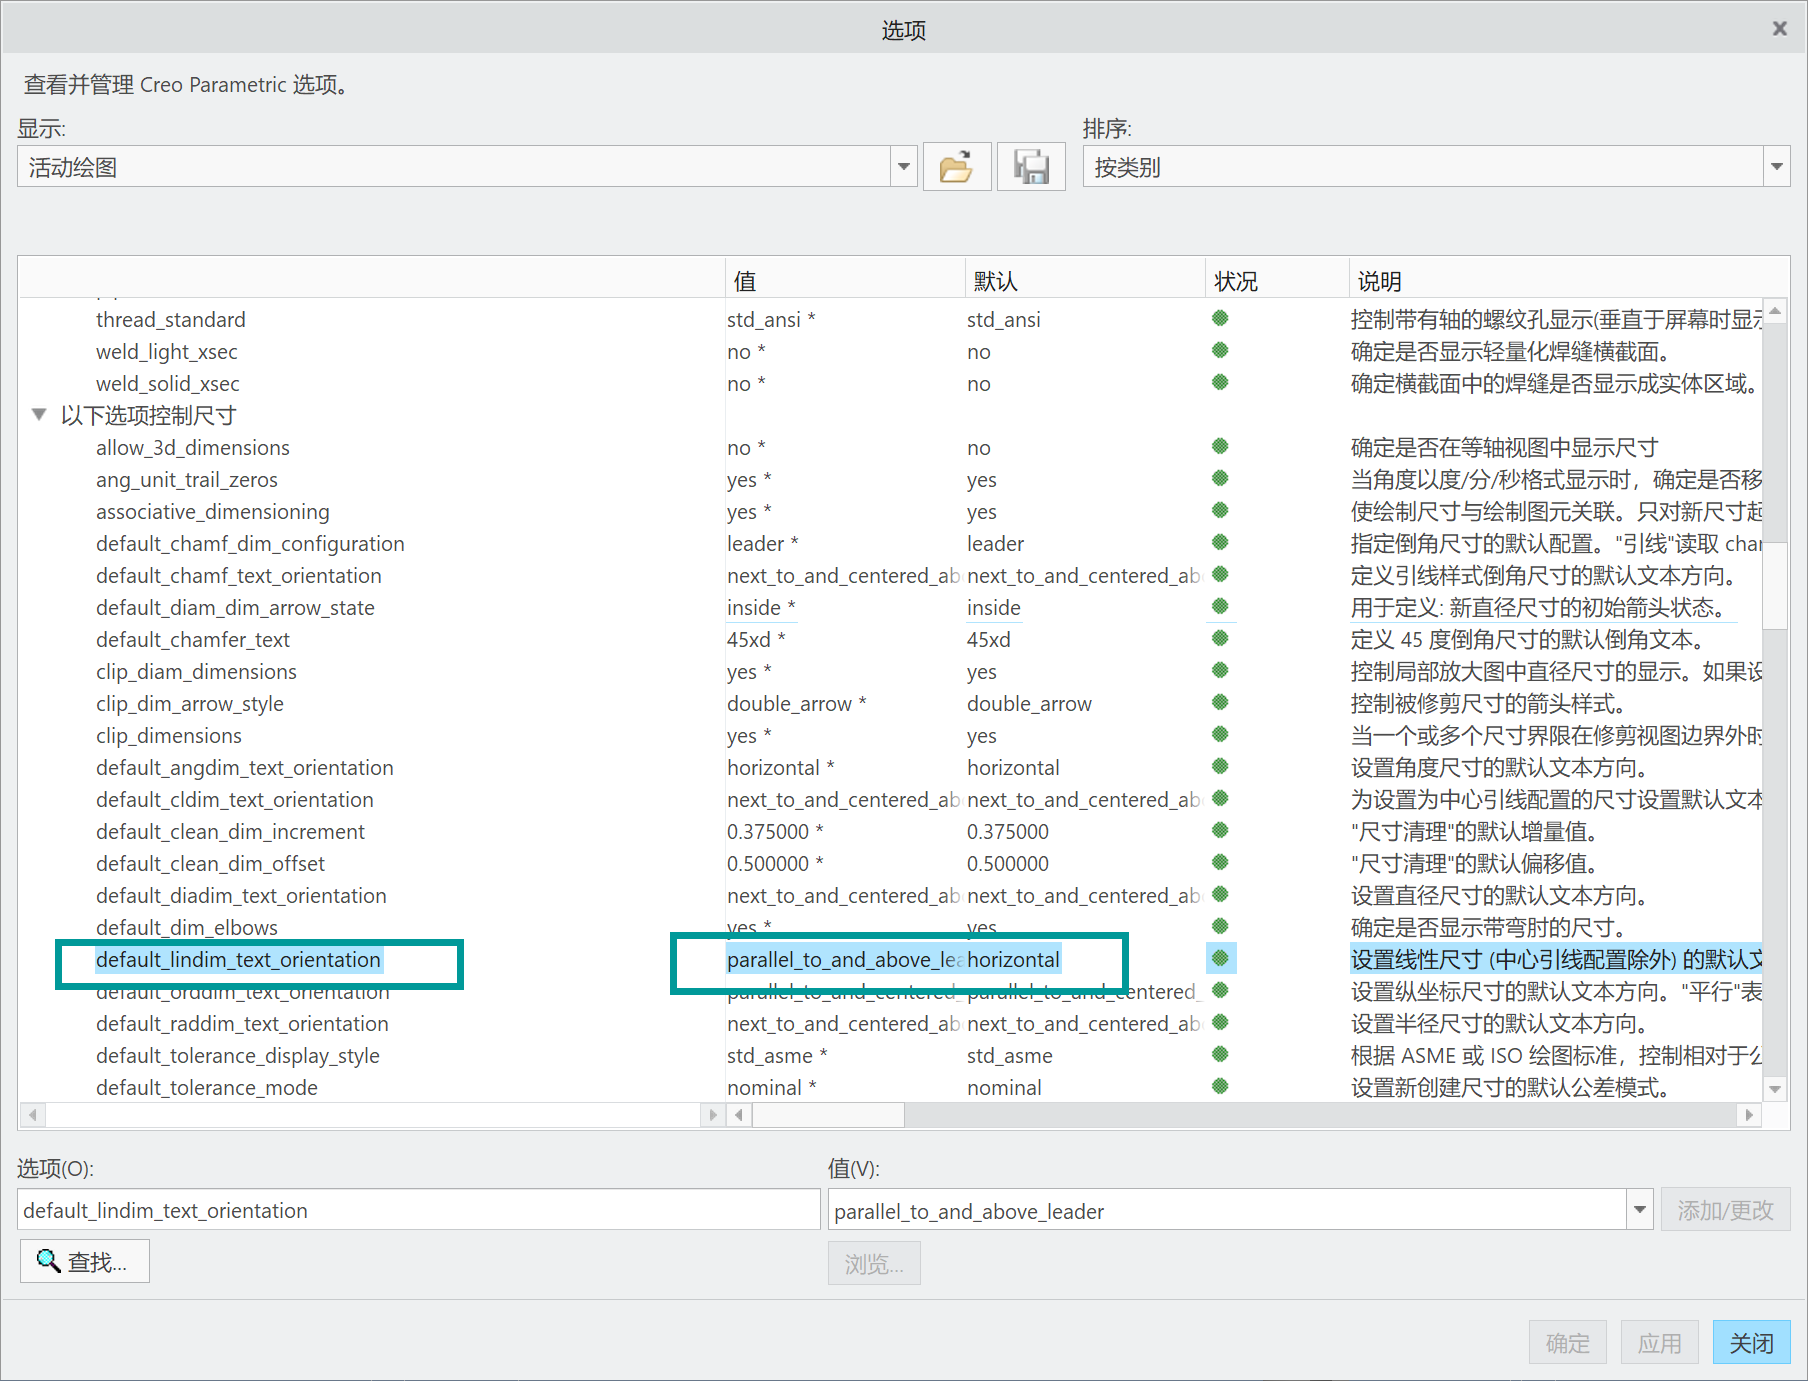Click the 'double_arrow *' value cell
This screenshot has width=1808, height=1381.
pos(797,703)
